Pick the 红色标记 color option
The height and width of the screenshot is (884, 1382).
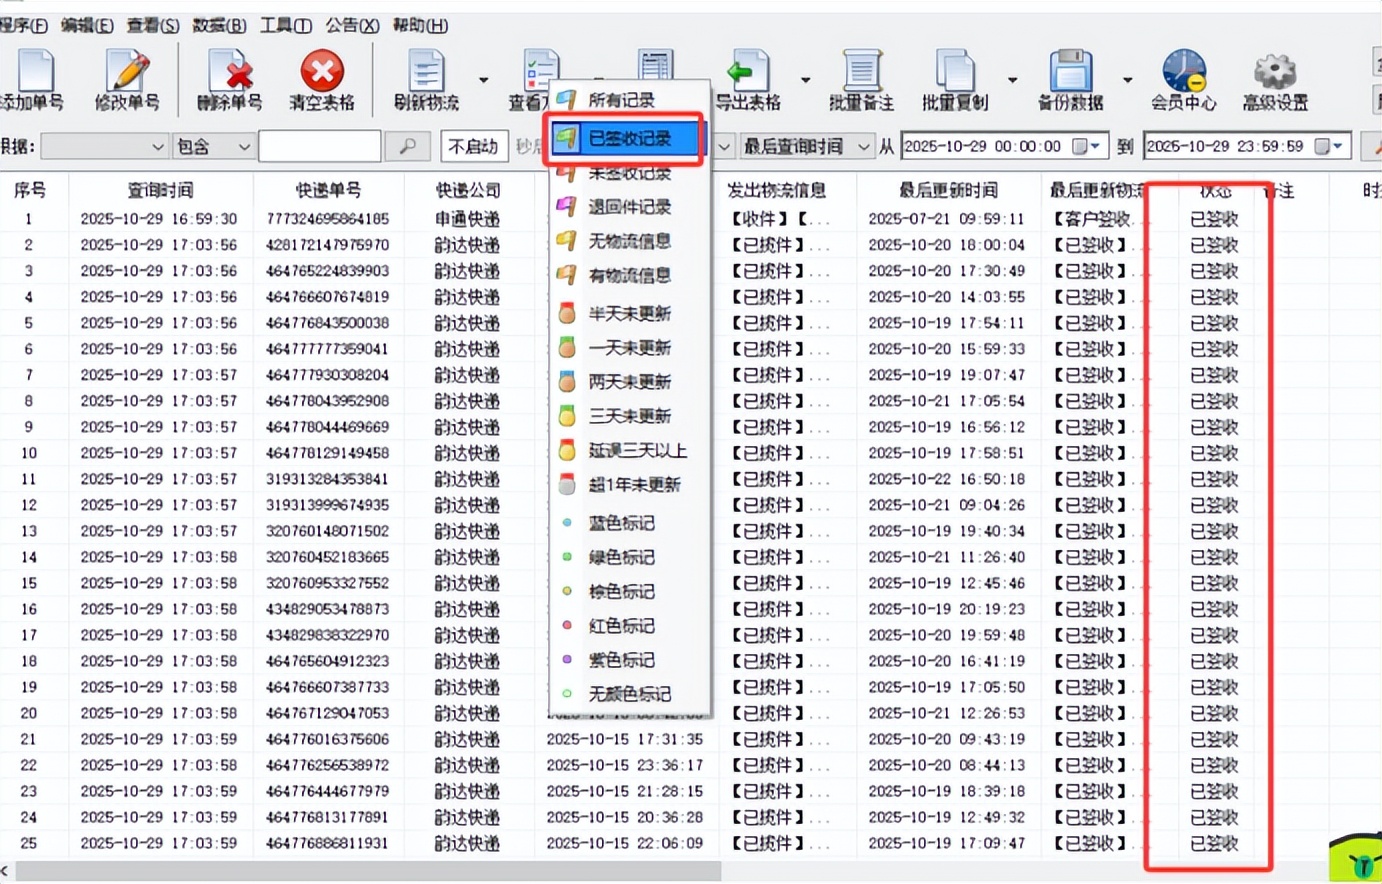pos(621,626)
